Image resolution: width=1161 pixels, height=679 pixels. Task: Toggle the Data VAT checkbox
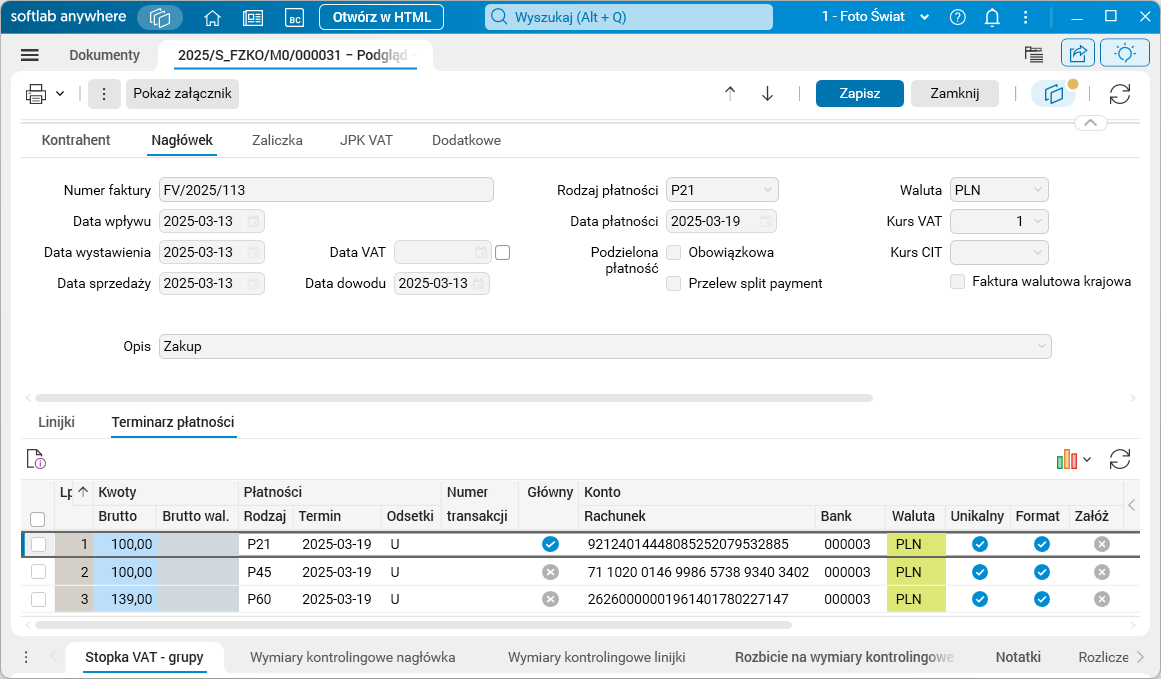503,252
